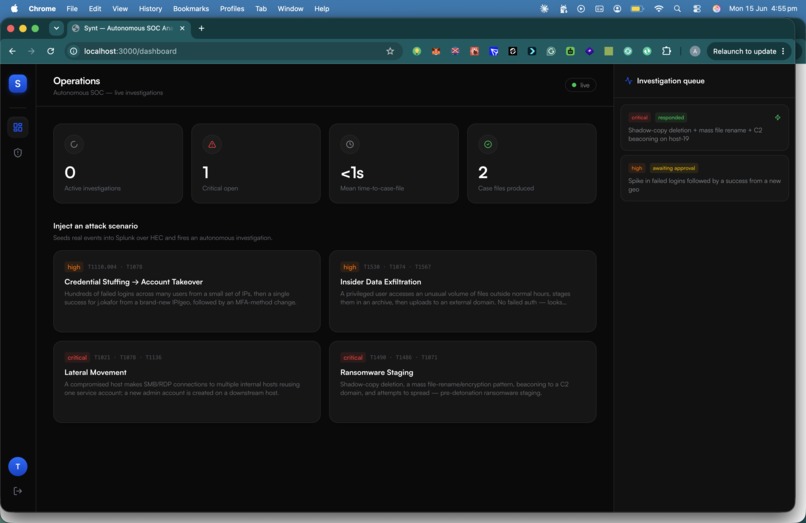Click the green sparkle icon on critical queue item
The height and width of the screenshot is (523, 806).
777,117
